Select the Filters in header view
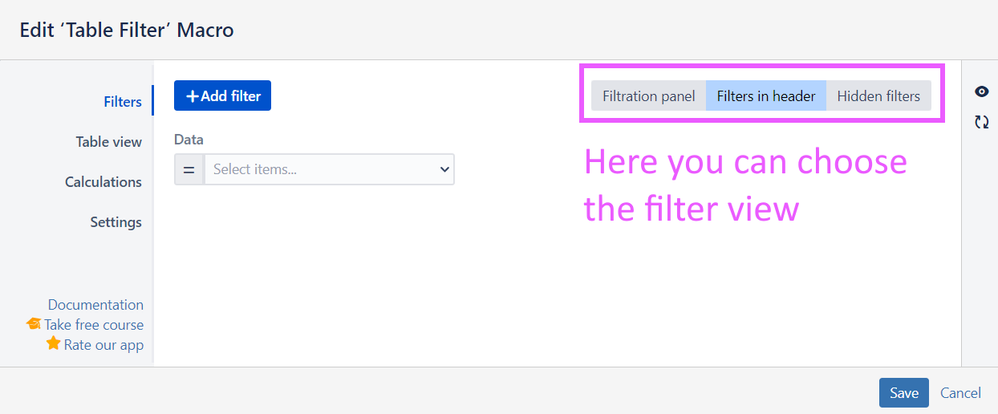998x414 pixels. (x=766, y=96)
